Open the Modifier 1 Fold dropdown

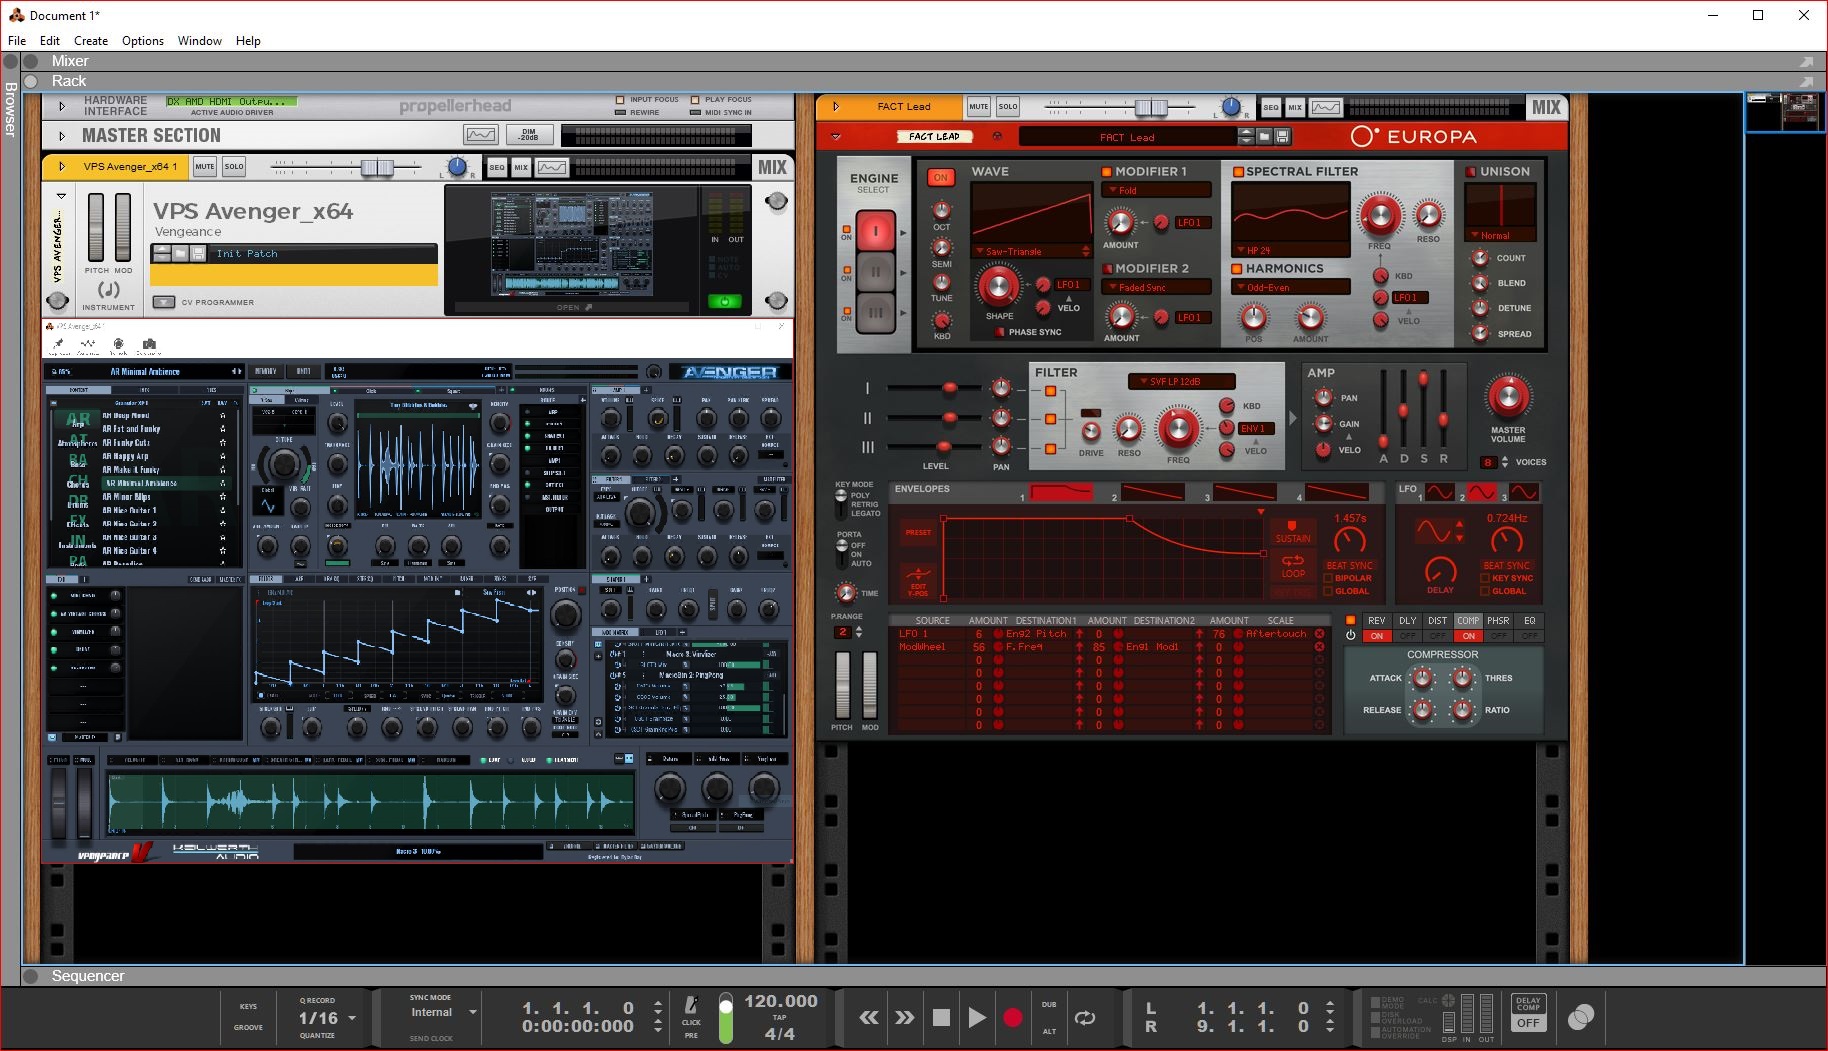[1157, 190]
